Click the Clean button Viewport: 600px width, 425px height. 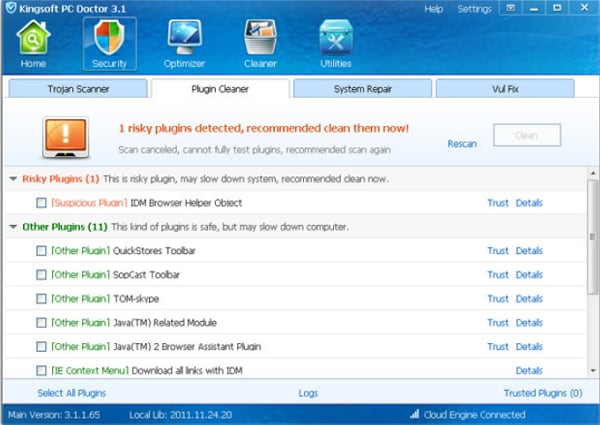coord(527,135)
